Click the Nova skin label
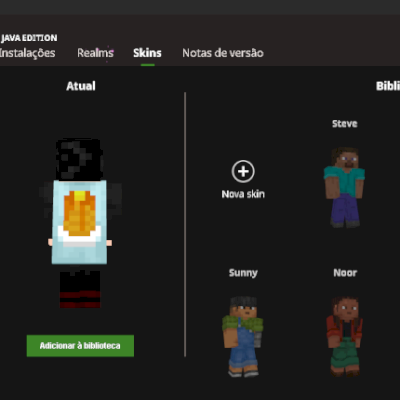Viewport: 400px width, 400px height. [243, 194]
